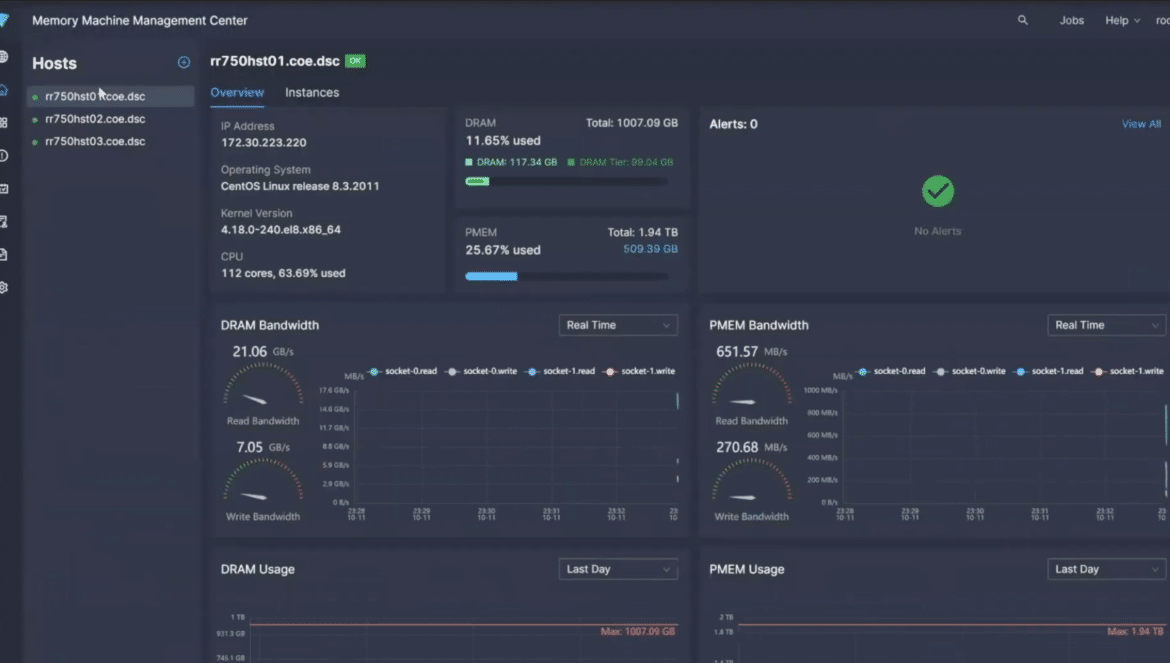
Task: Open the globe icon in sidebar
Action: coord(4,57)
